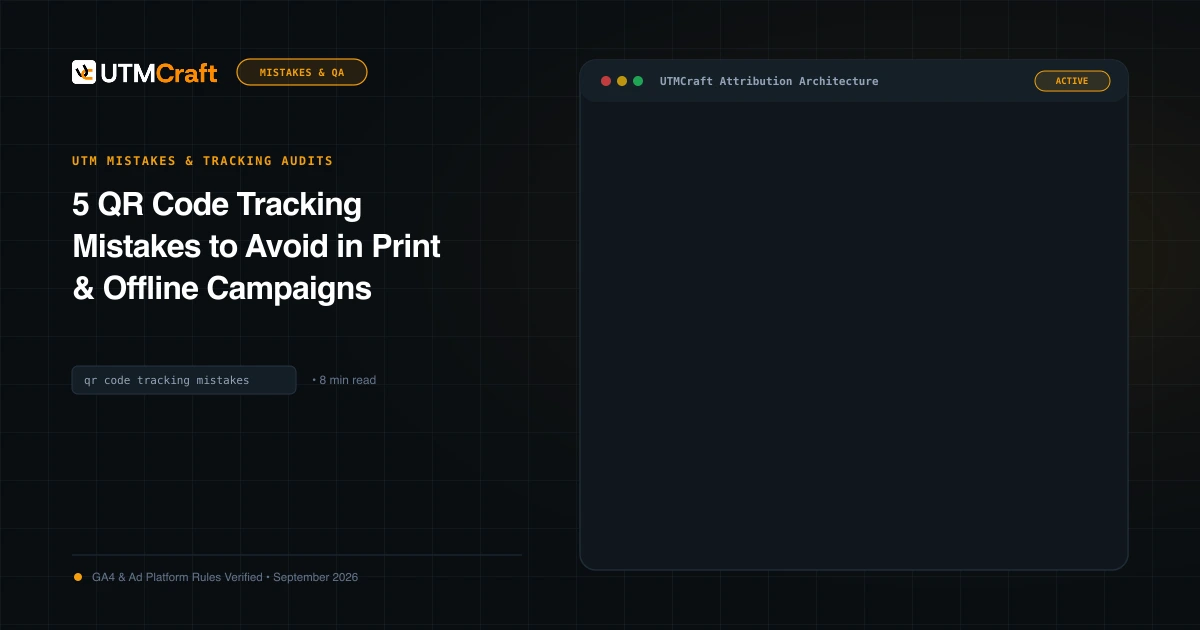This screenshot has height=630, width=1200.
Task: Open the 5 QR Code Tracking Mistakes headline
Action: pyautogui.click(x=256, y=246)
